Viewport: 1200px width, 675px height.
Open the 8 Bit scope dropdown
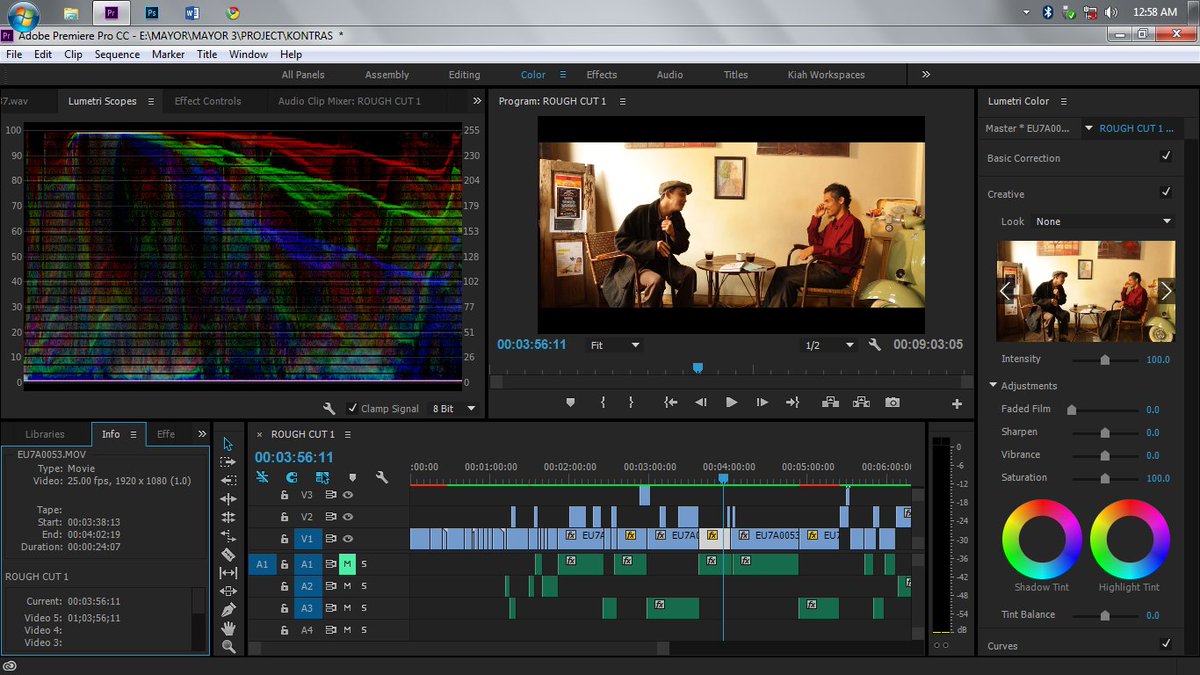click(453, 409)
